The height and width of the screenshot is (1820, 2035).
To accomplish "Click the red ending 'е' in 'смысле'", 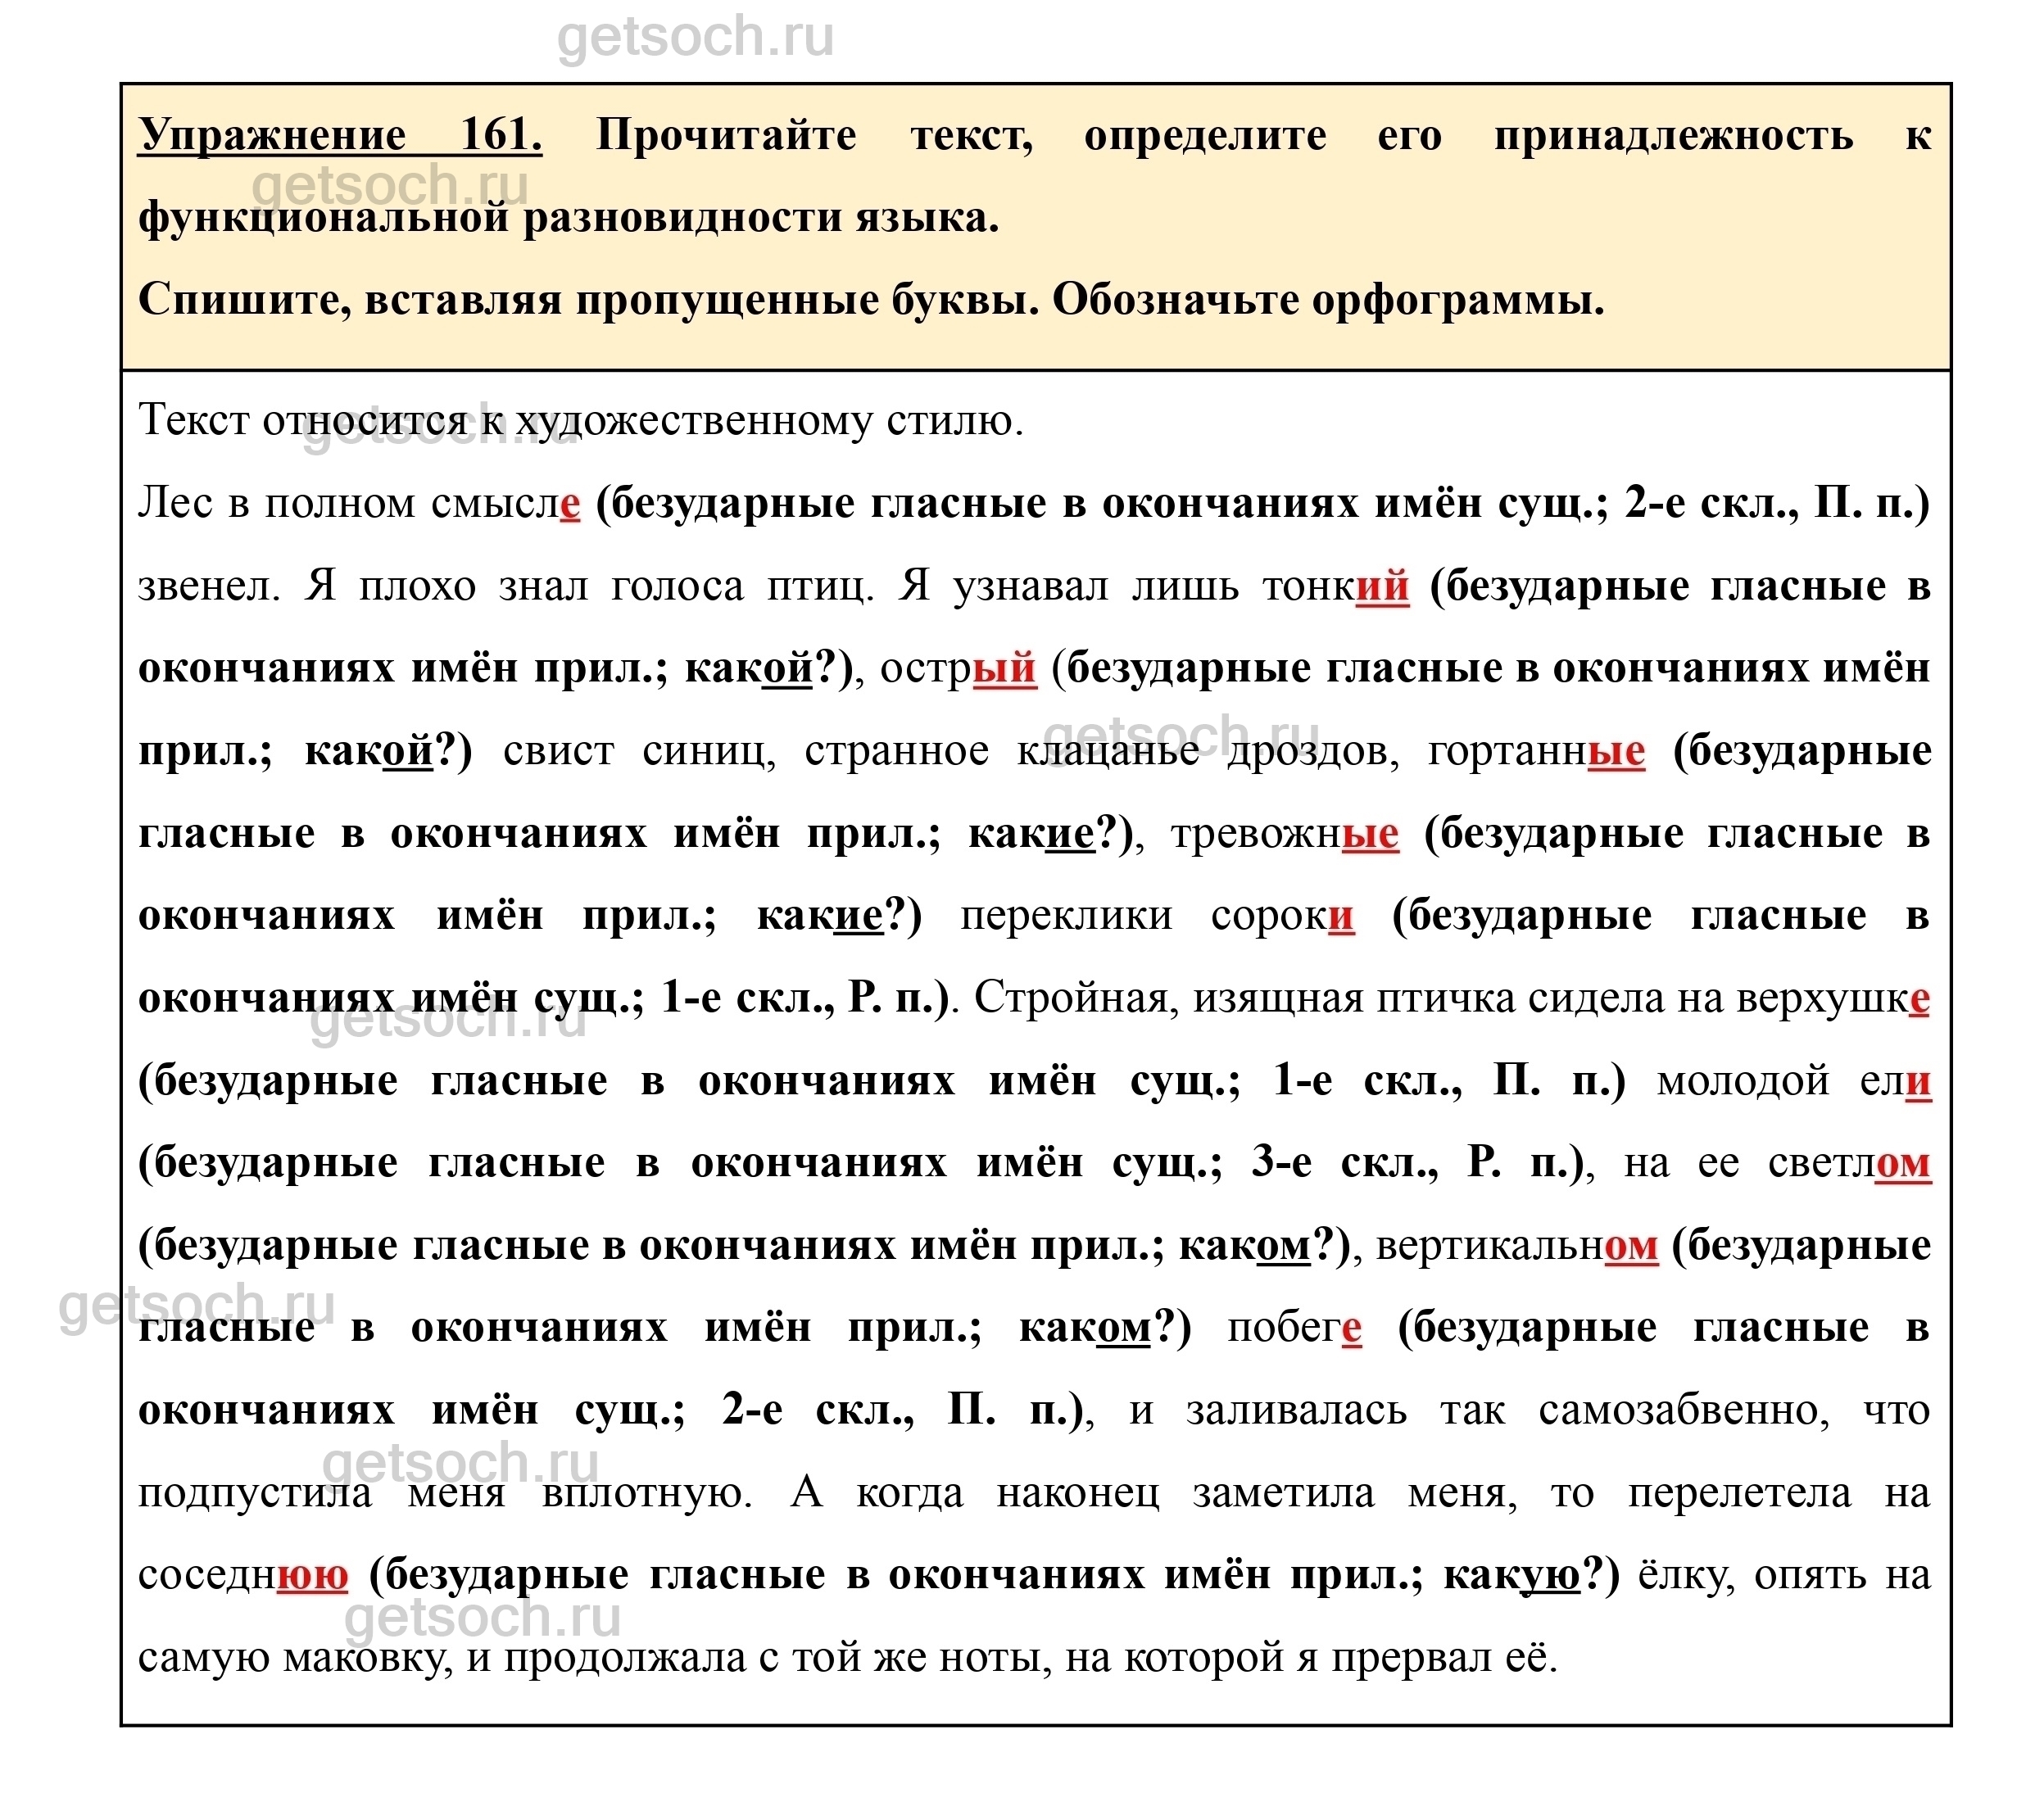I will [x=570, y=503].
